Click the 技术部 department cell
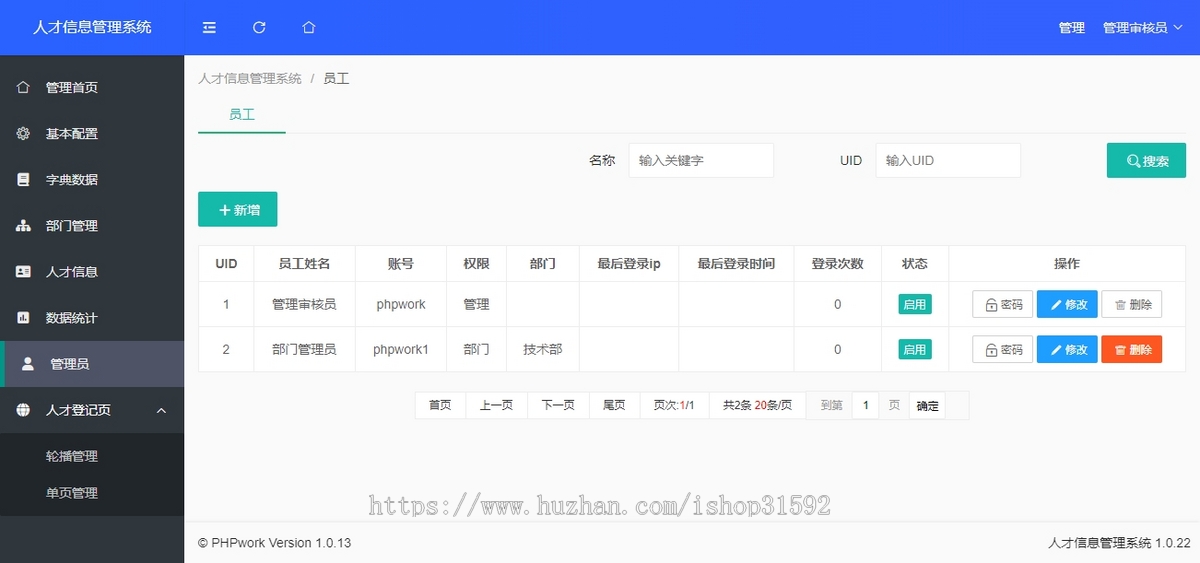1200x563 pixels. 542,350
